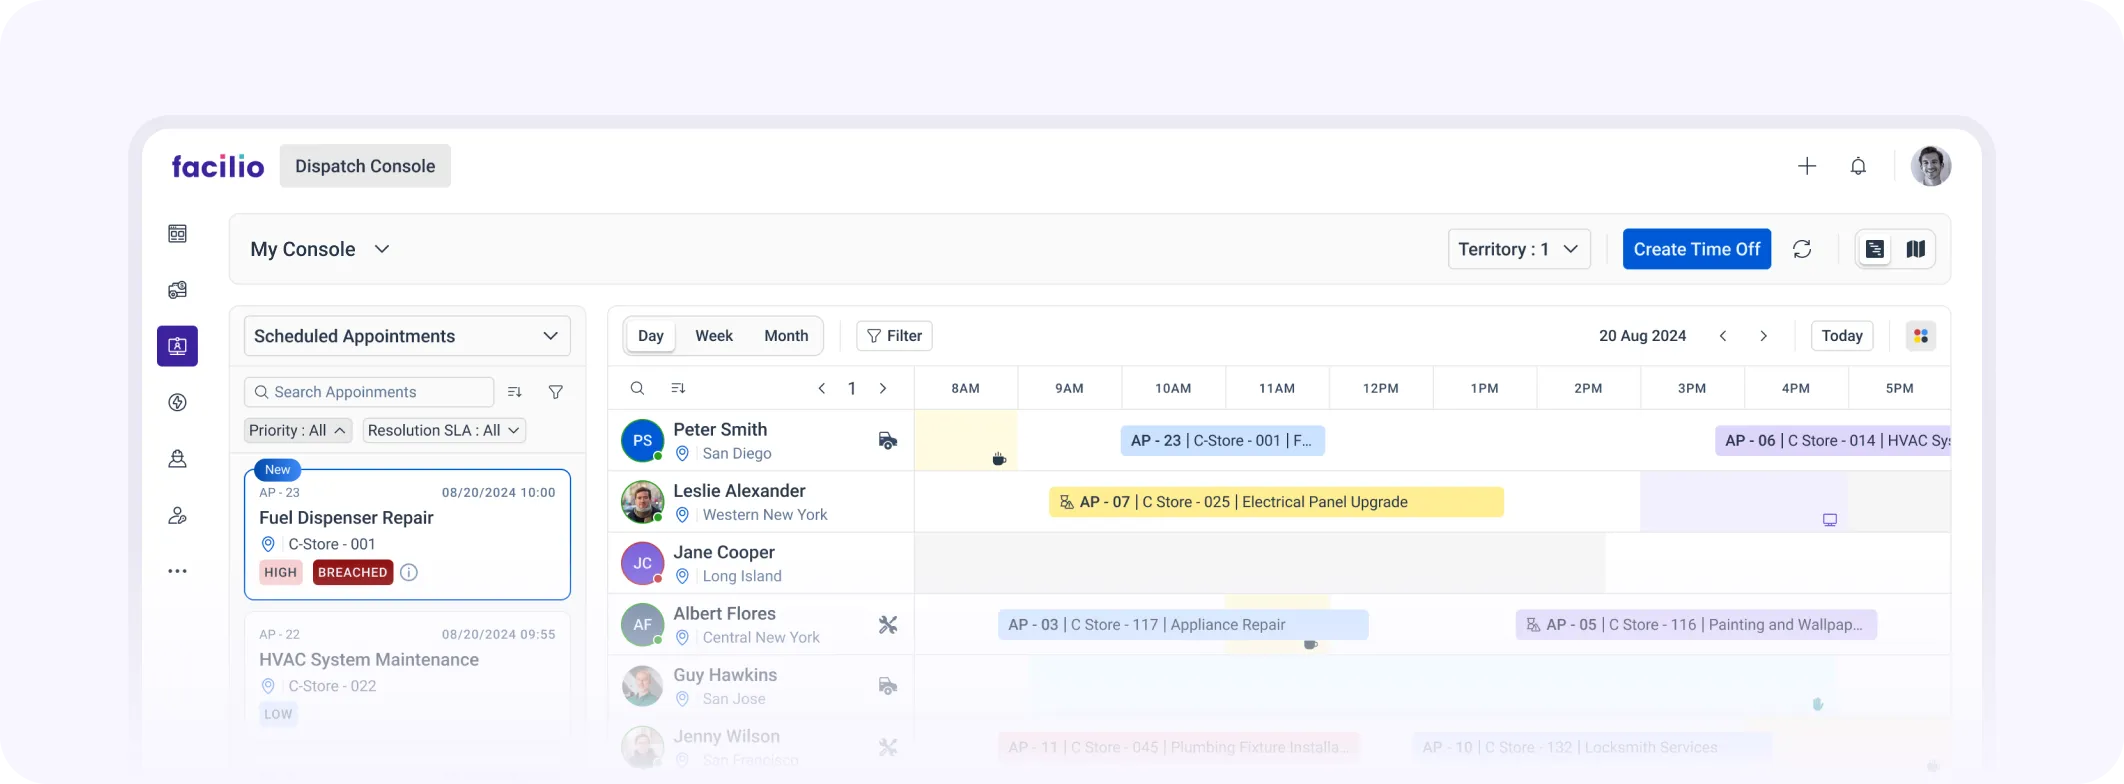The image size is (2124, 784).
Task: Click the Today button
Action: [1841, 336]
